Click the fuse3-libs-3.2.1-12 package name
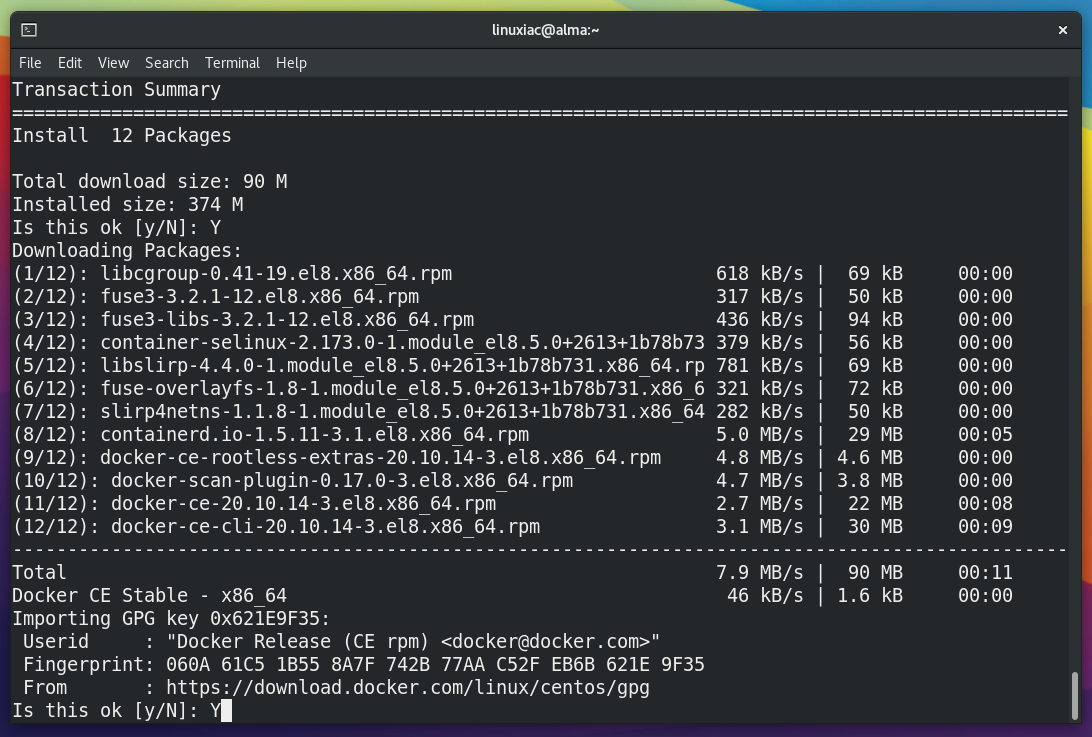 pyautogui.click(x=287, y=320)
